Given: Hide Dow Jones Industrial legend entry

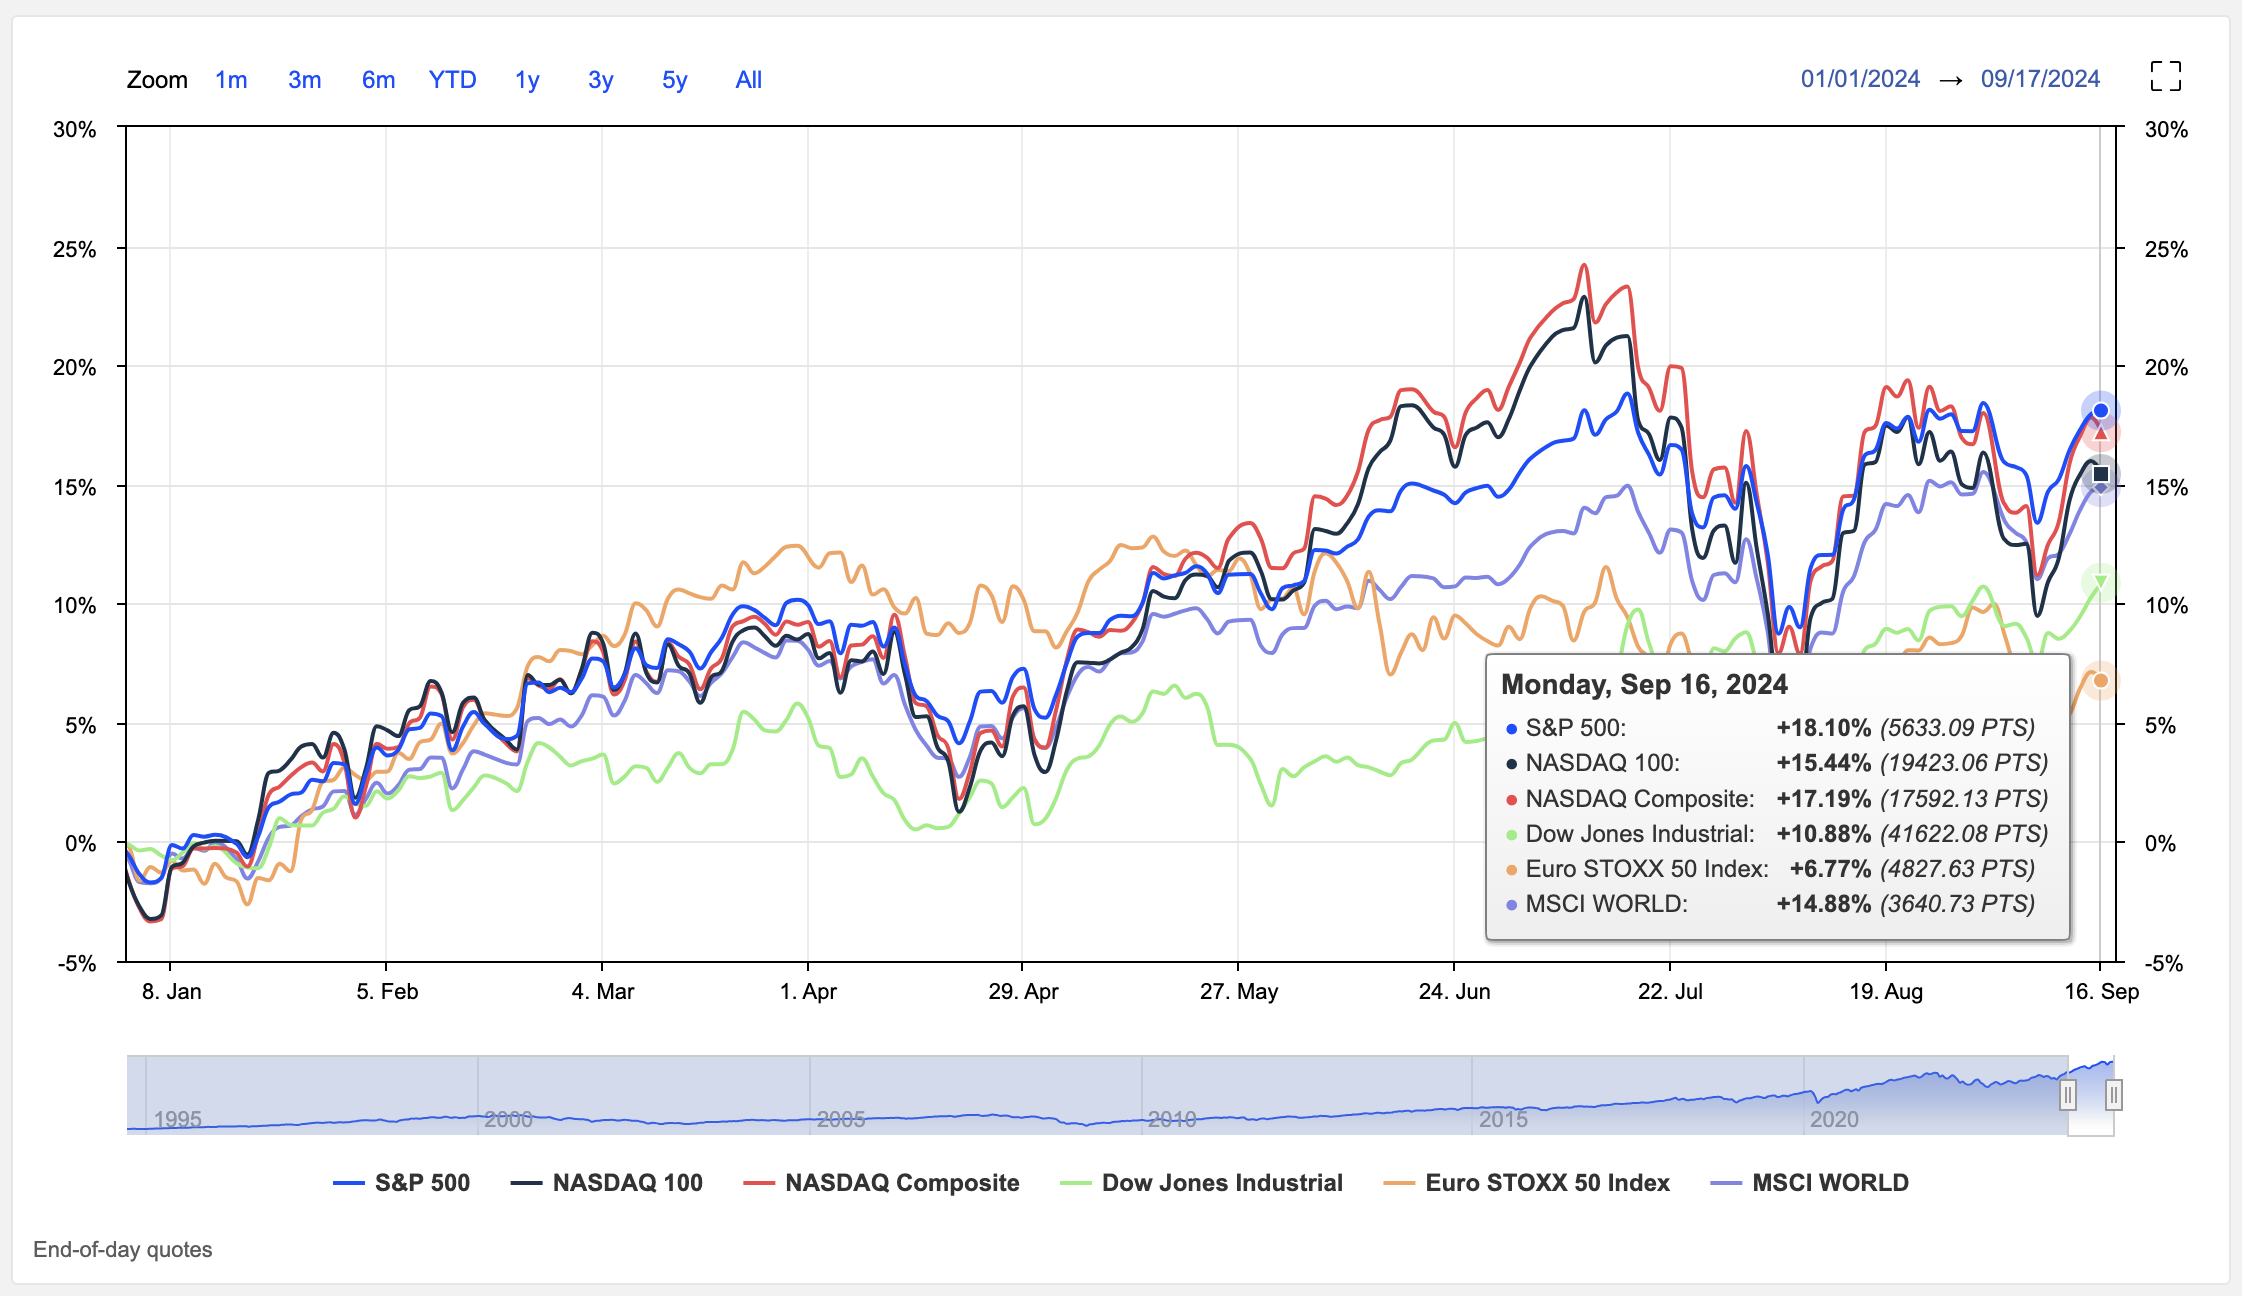Looking at the screenshot, I should pos(1201,1183).
